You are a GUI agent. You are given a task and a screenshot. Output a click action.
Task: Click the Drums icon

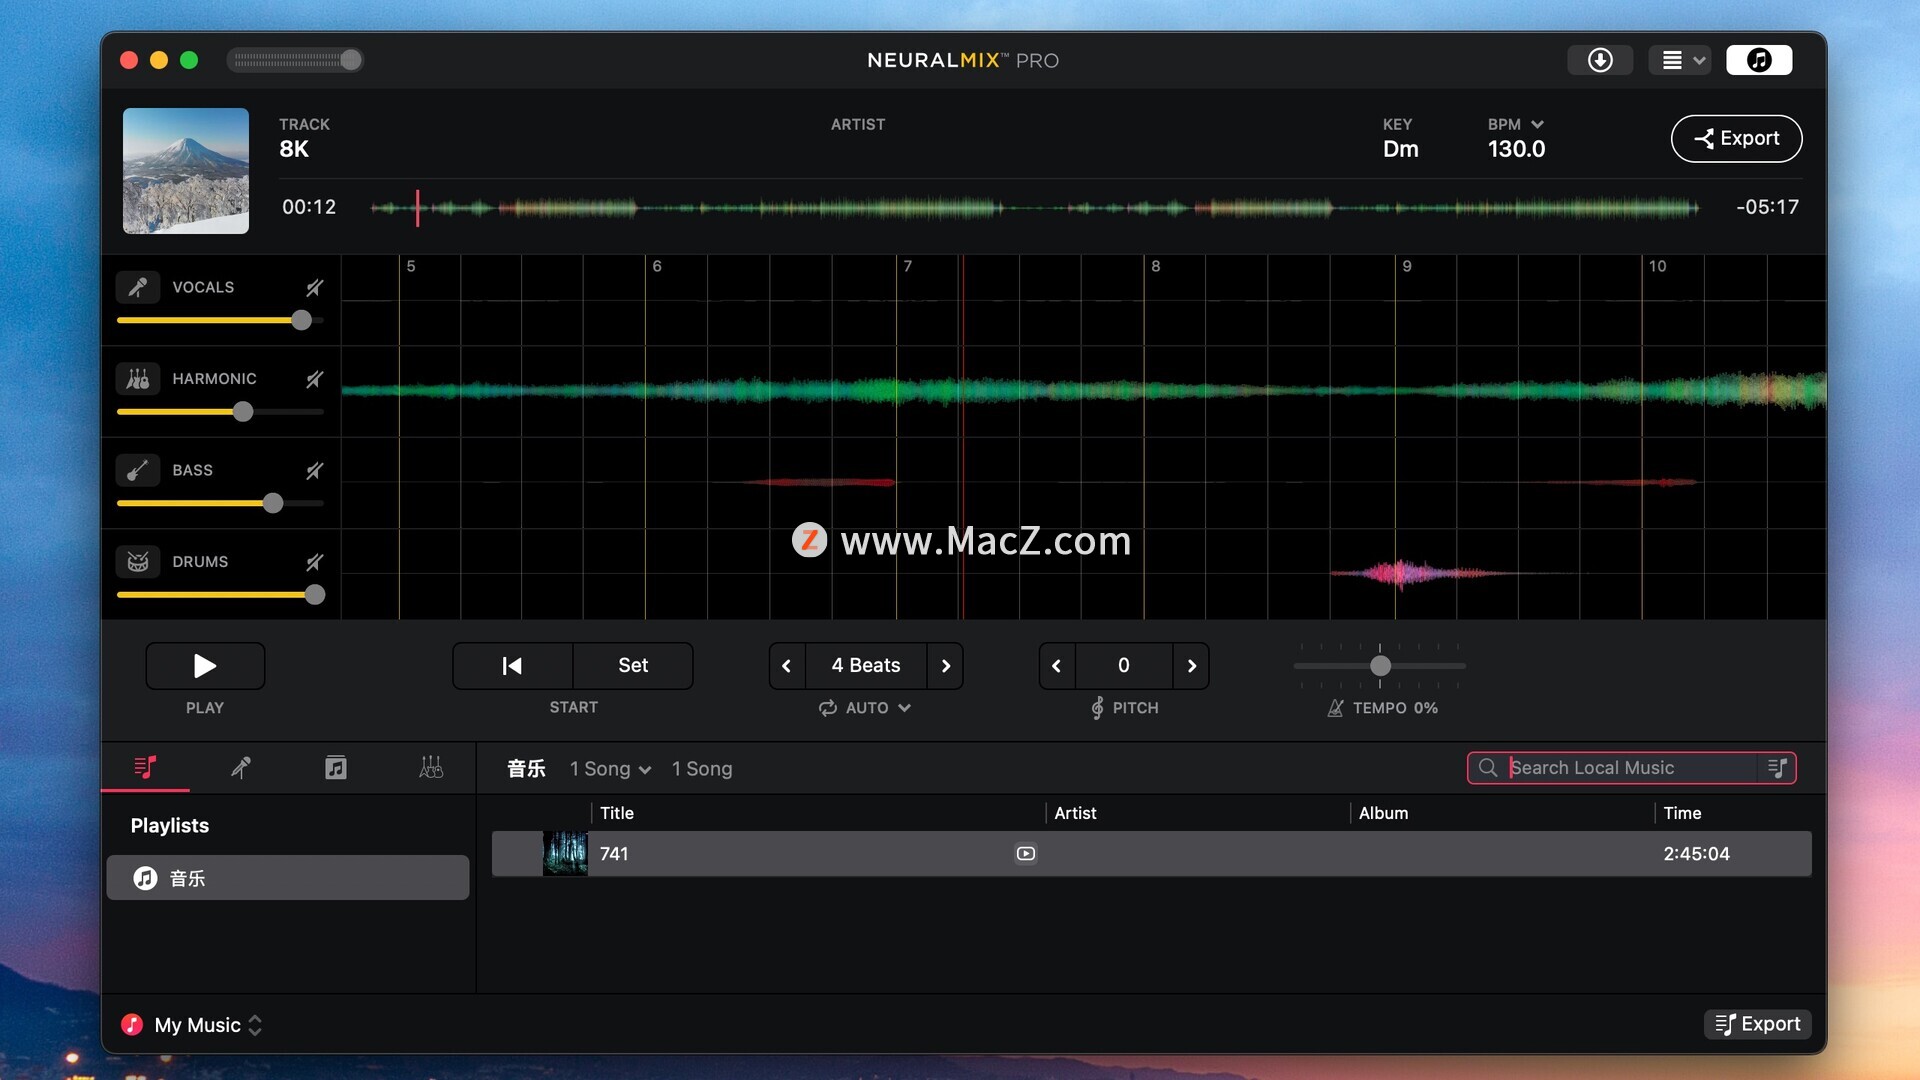(138, 562)
